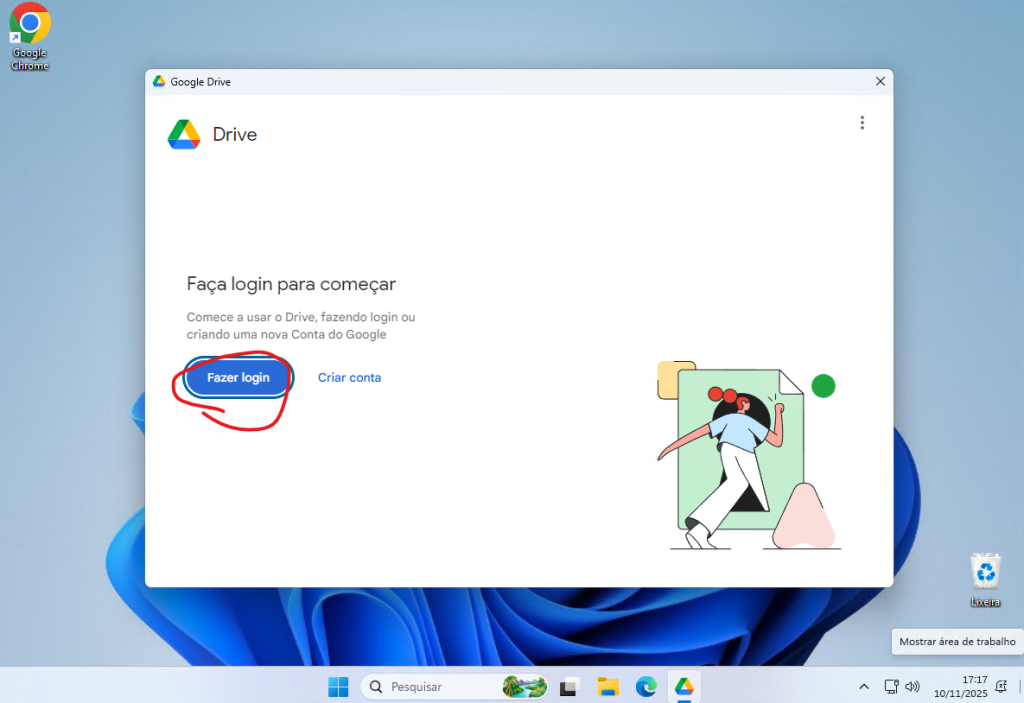Open Microsoft Edge from the taskbar
Image resolution: width=1024 pixels, height=703 pixels.
click(646, 687)
